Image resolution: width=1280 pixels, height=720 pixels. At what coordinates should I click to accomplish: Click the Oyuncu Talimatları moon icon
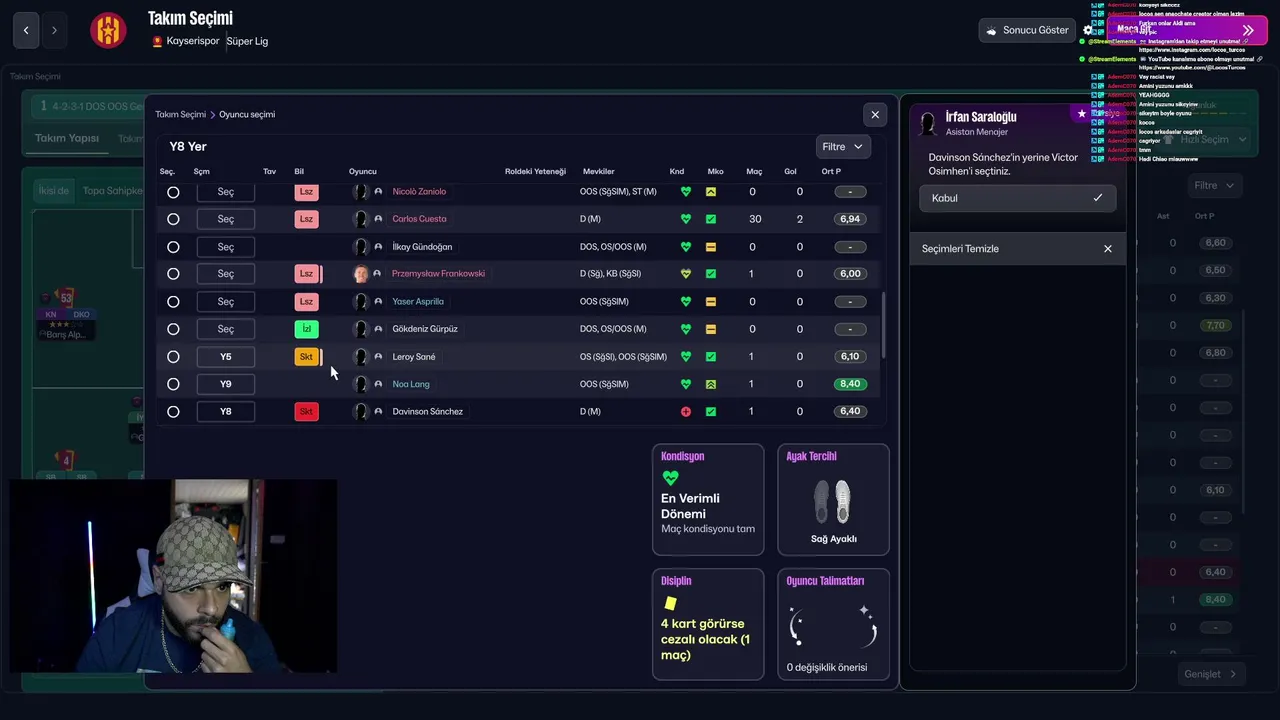(x=833, y=627)
